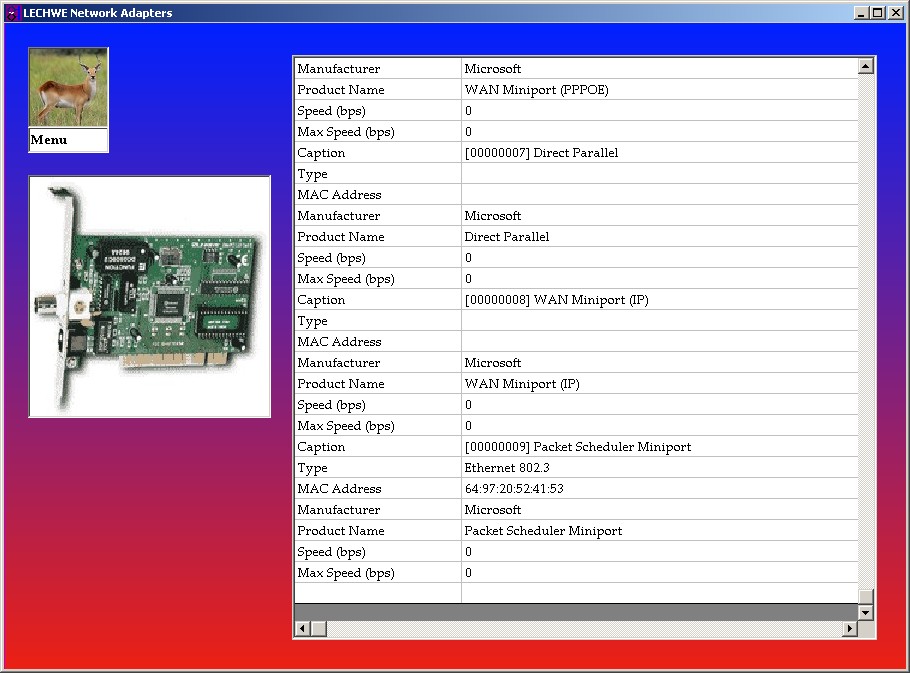Click the vertical scrollbar thumb
910x673 pixels.
tap(866, 597)
